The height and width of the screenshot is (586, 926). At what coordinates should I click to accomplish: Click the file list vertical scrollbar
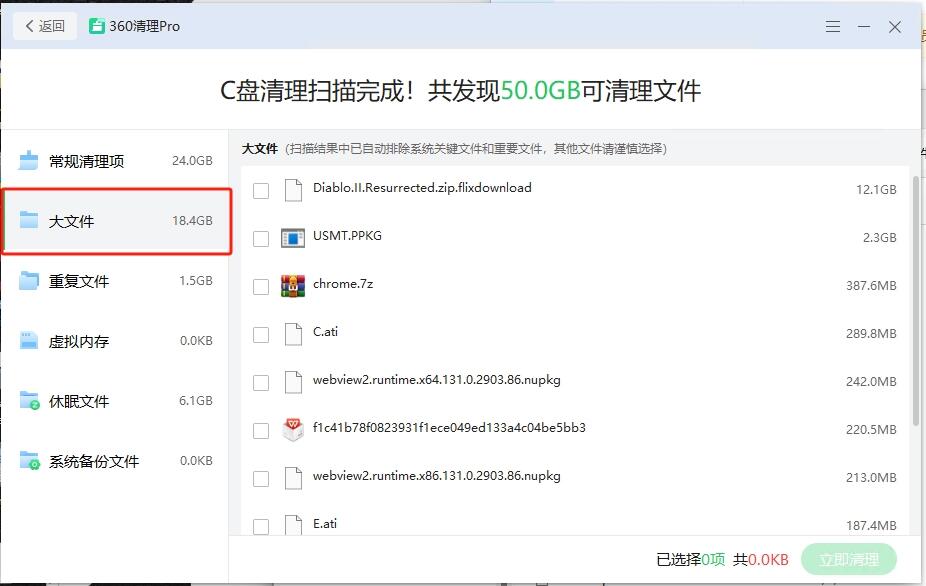coord(916,300)
